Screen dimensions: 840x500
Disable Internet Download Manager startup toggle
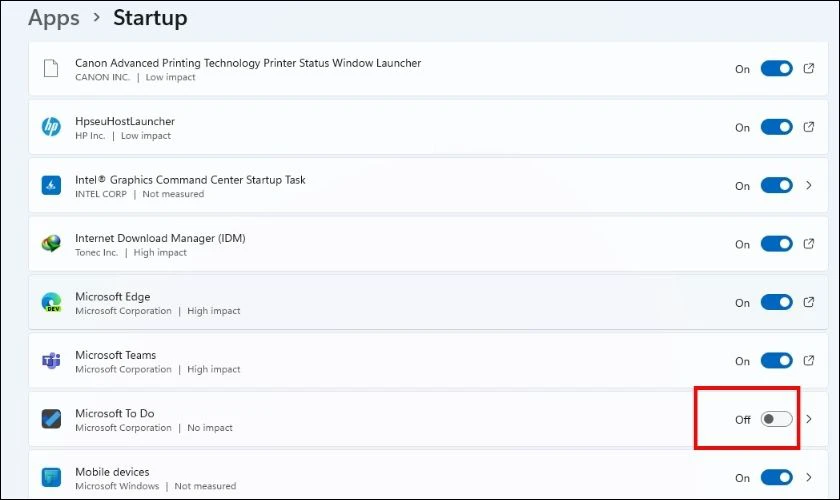coord(776,244)
